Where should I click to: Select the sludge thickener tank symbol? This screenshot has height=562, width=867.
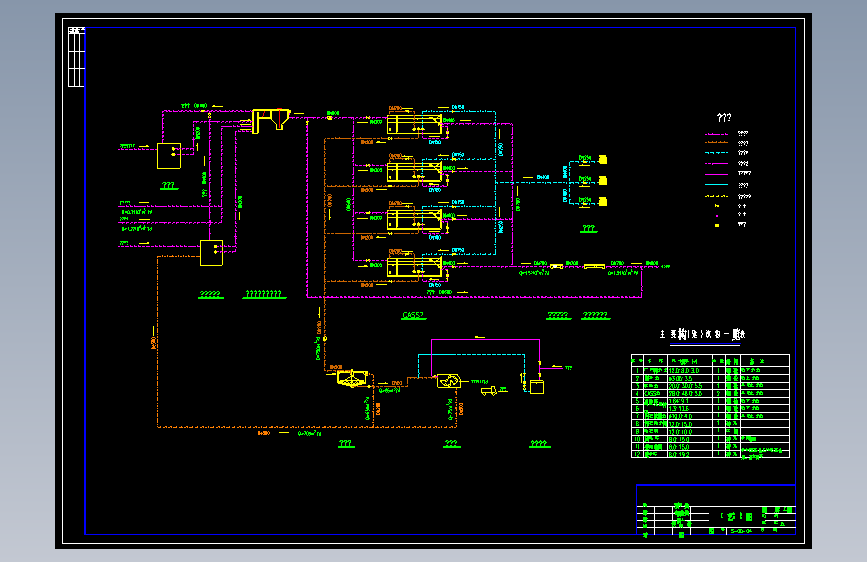tap(352, 378)
